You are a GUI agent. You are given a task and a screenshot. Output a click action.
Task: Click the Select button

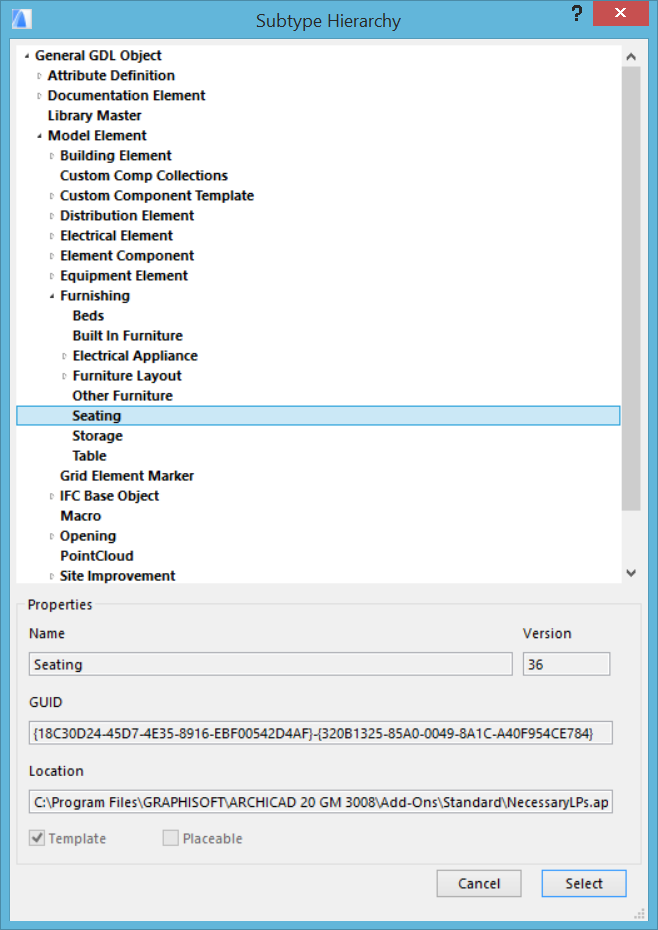coord(584,884)
